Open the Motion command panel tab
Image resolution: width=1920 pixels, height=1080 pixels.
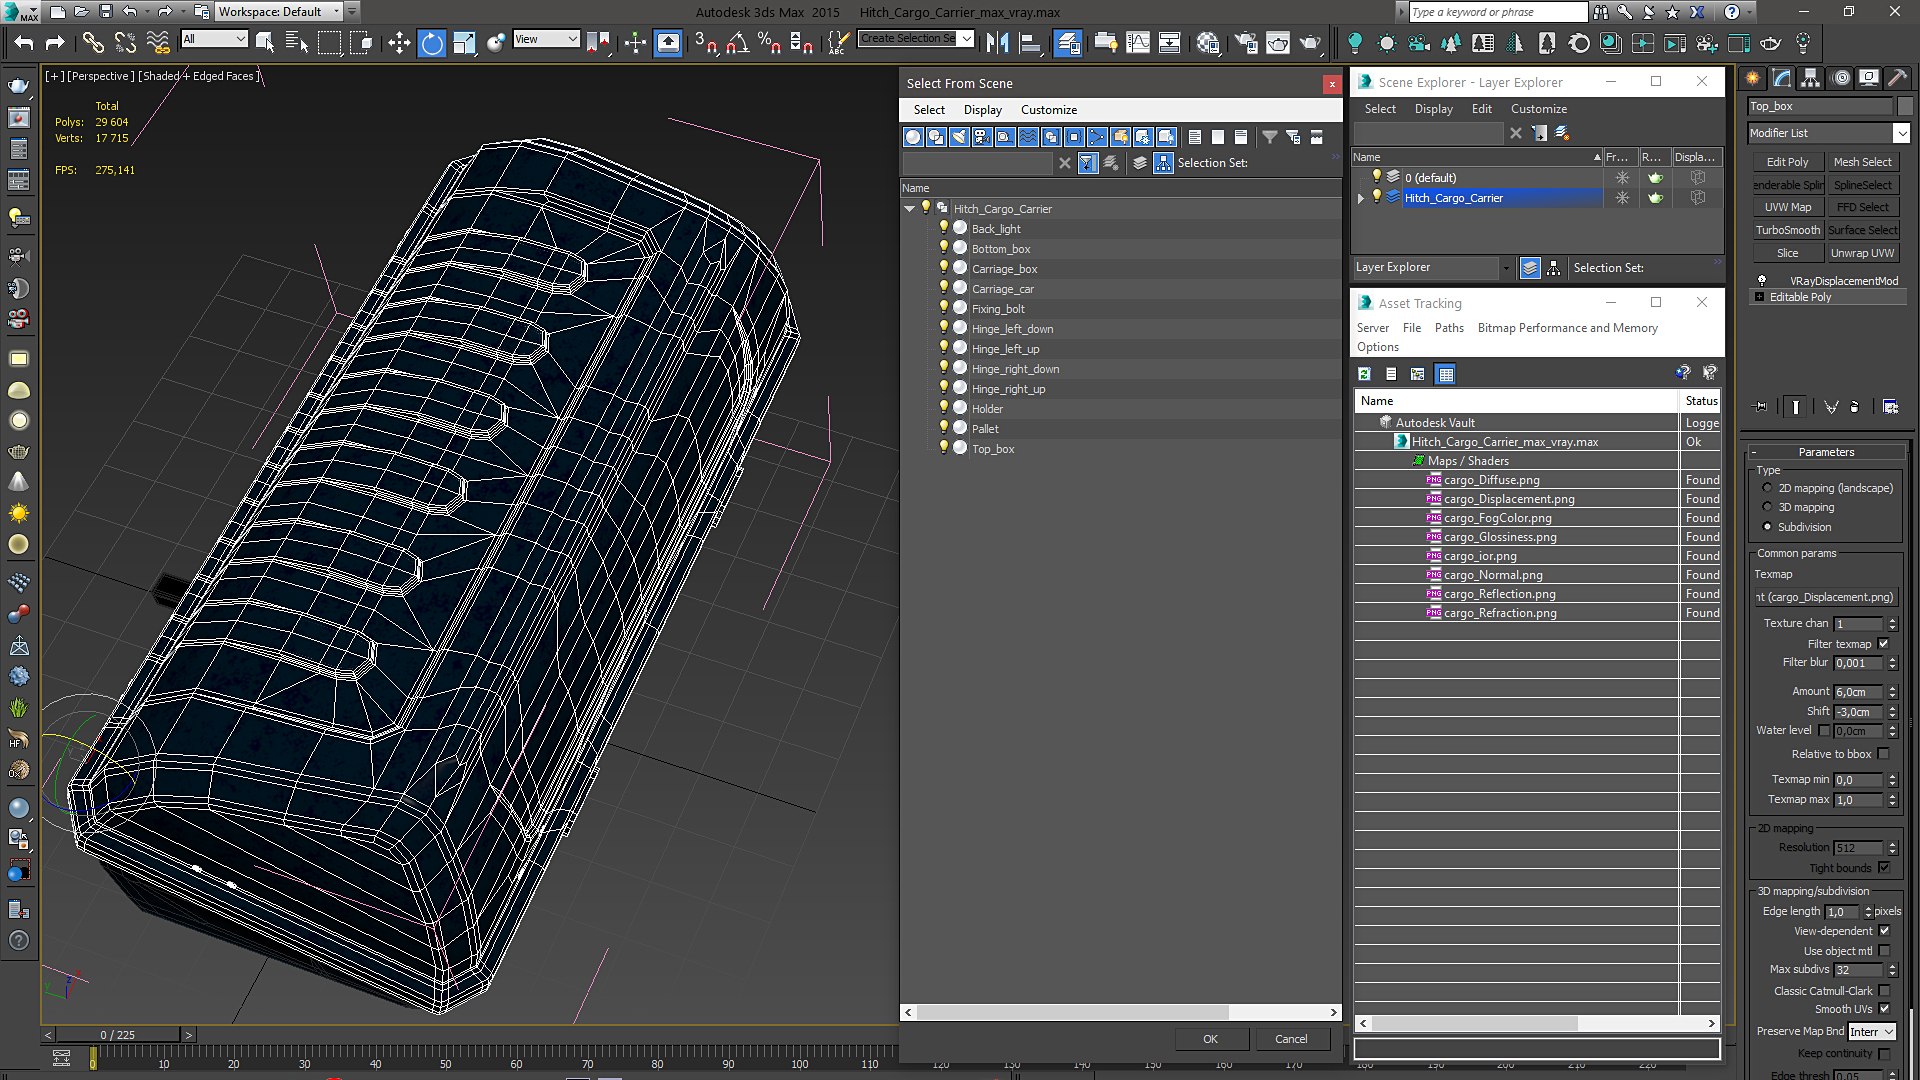tap(1841, 78)
